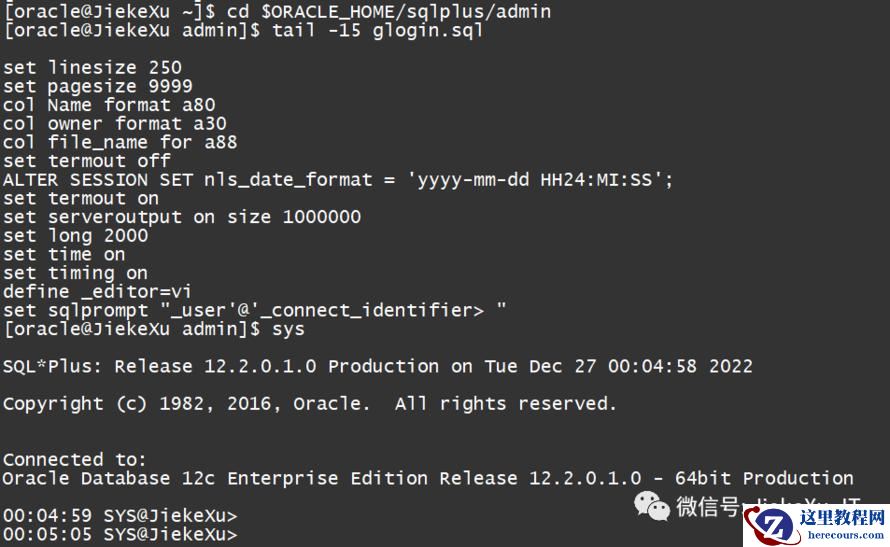Viewport: 890px width, 547px height.
Task: Click the 'set linesize 250' line
Action: (93, 68)
